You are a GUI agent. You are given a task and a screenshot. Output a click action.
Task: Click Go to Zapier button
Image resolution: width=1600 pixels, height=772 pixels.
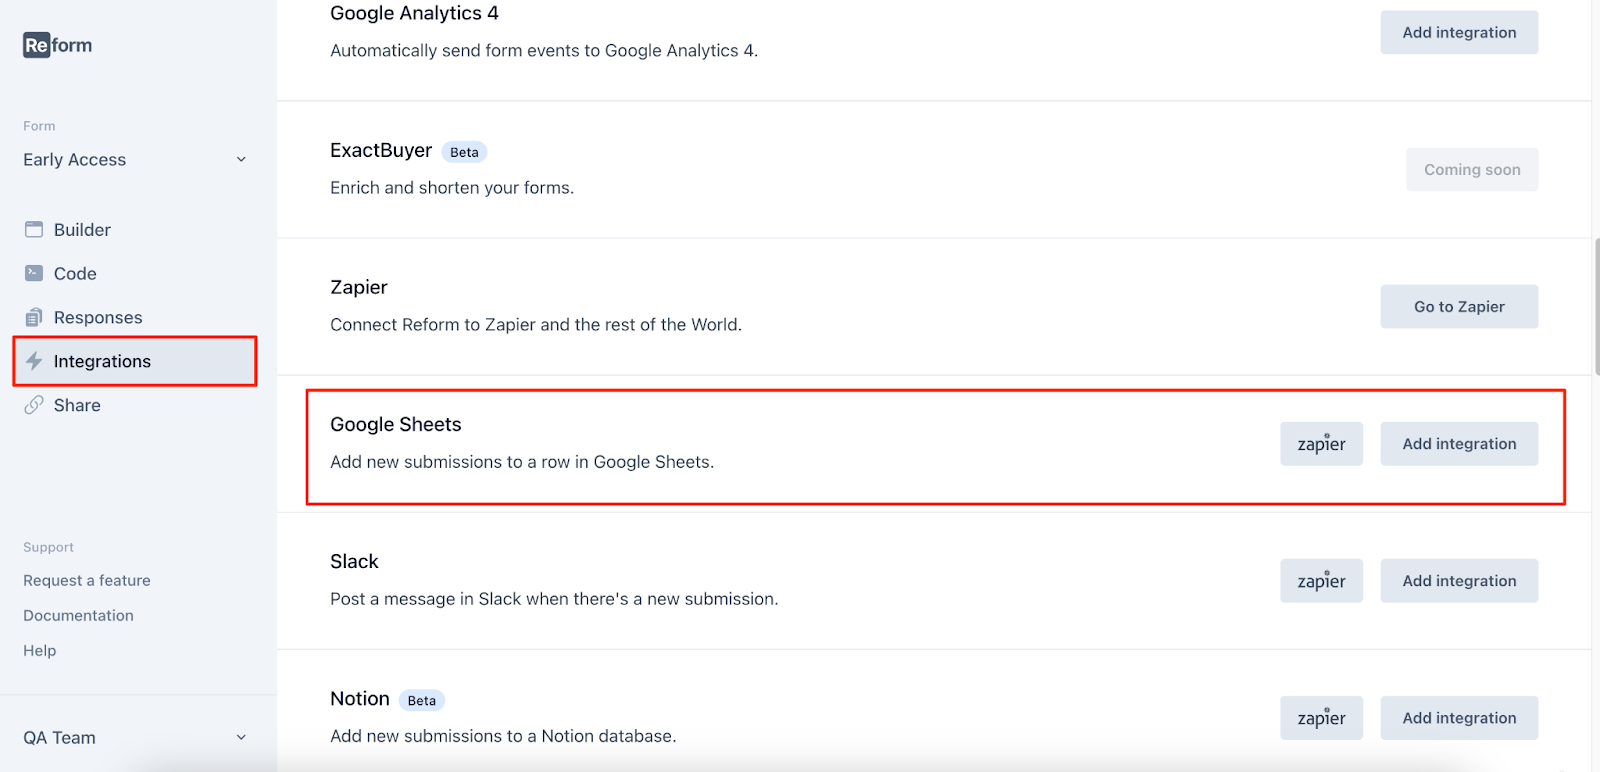coord(1459,306)
